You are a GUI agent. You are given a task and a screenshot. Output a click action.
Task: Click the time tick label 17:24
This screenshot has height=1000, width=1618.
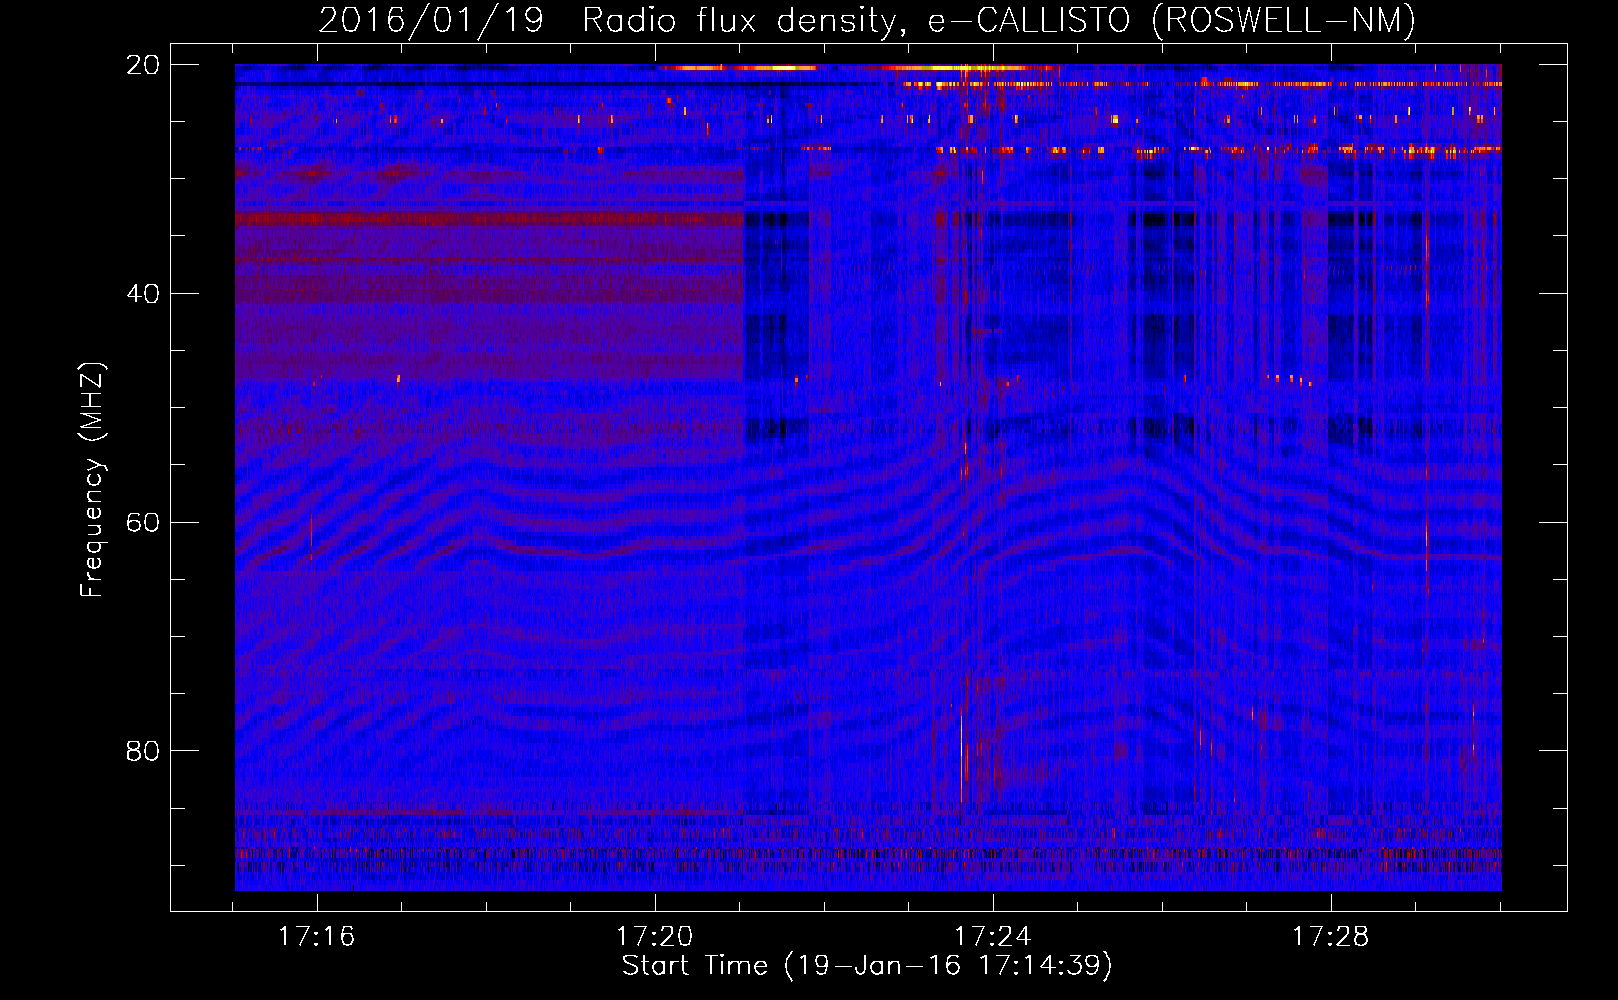click(x=992, y=937)
